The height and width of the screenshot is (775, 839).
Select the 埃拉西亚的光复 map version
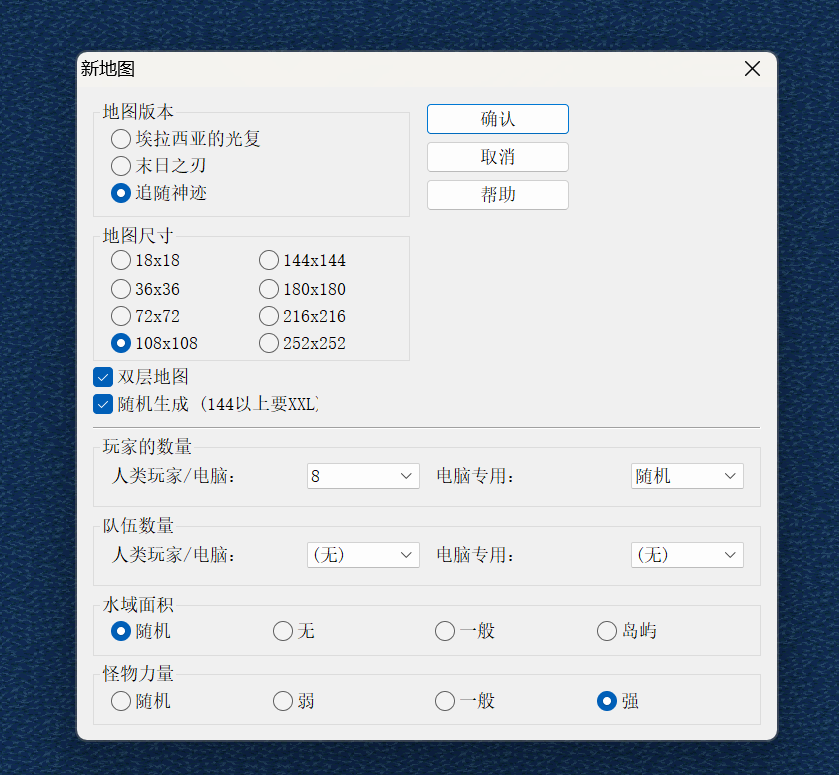tap(121, 139)
